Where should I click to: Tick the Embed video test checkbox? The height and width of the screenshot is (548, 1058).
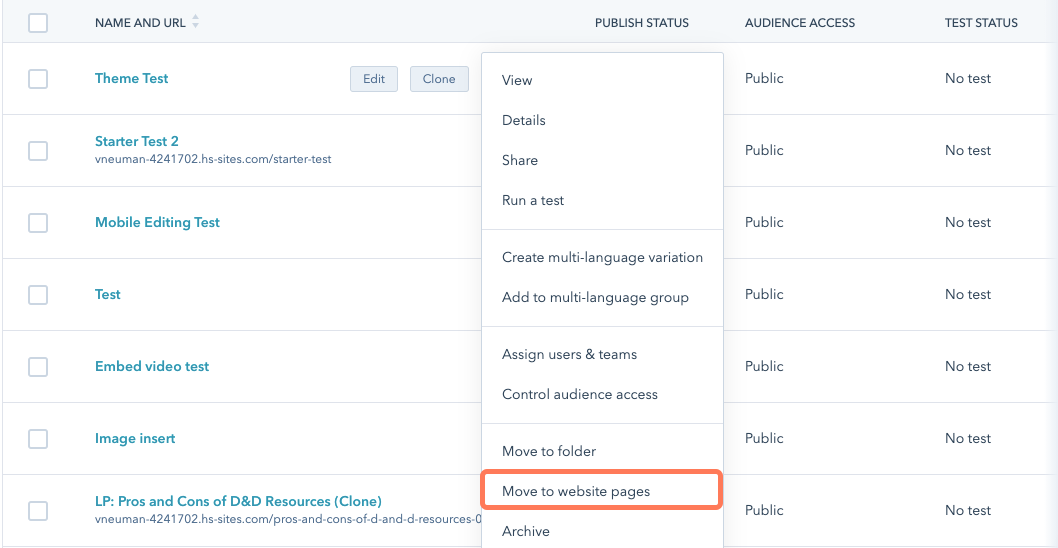[x=38, y=367]
